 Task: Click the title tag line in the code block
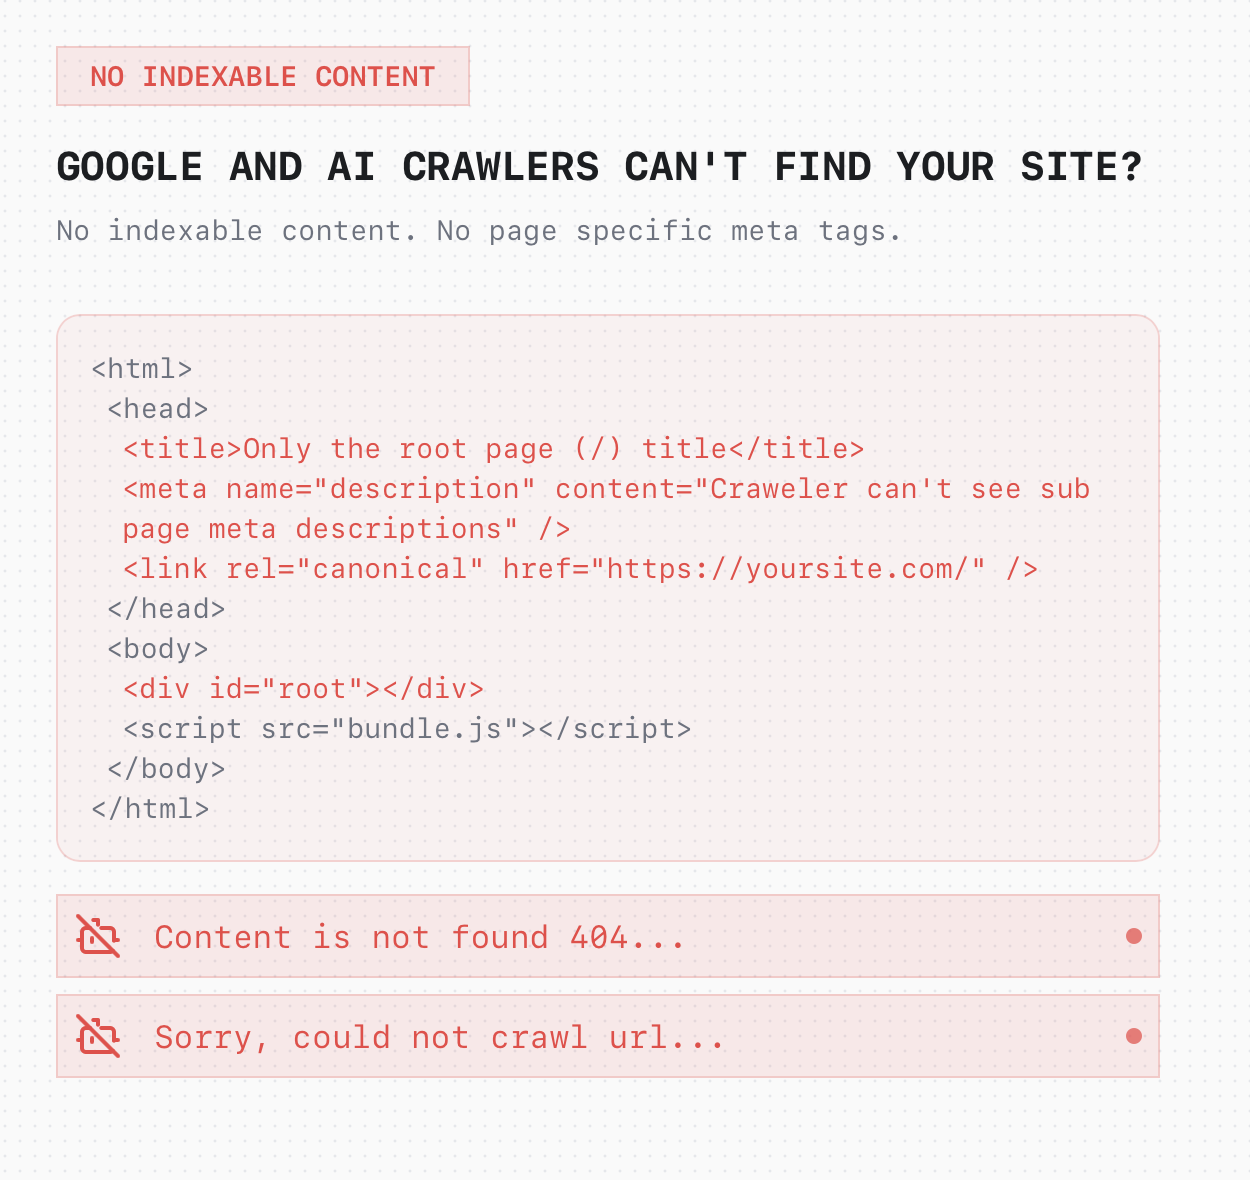493,449
